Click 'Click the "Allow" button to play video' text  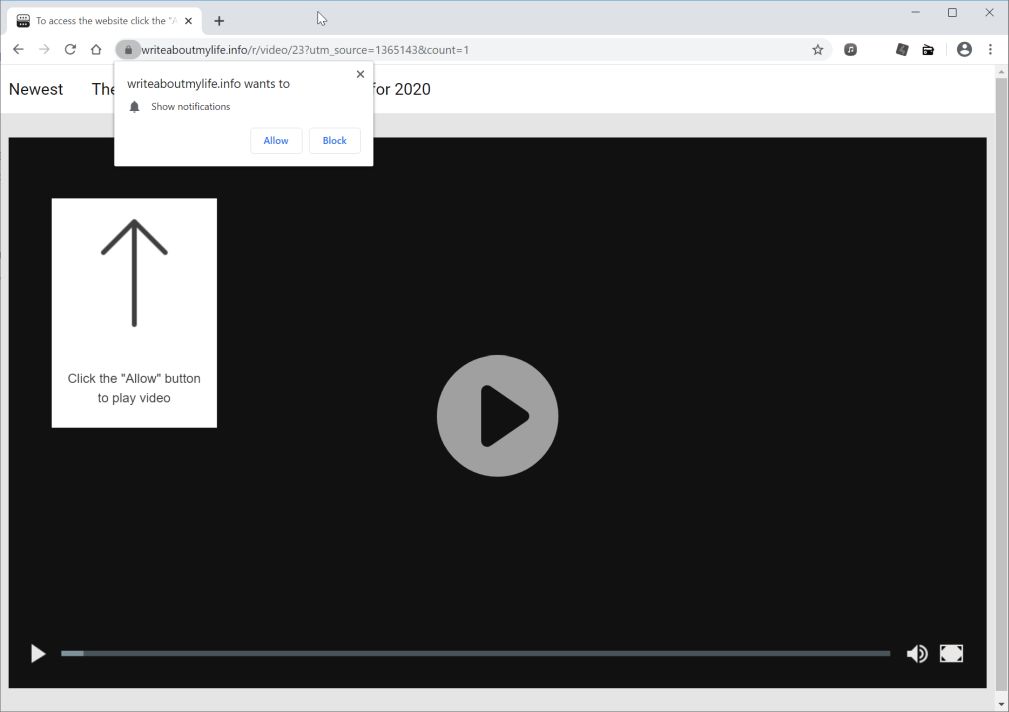pyautogui.click(x=134, y=388)
